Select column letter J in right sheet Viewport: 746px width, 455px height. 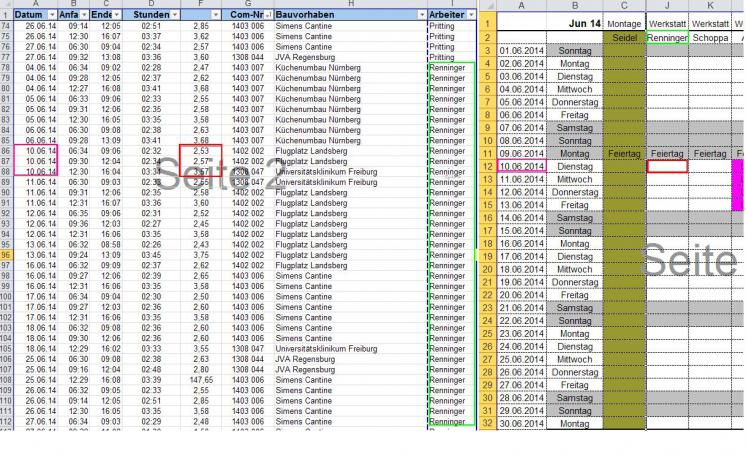tap(667, 6)
